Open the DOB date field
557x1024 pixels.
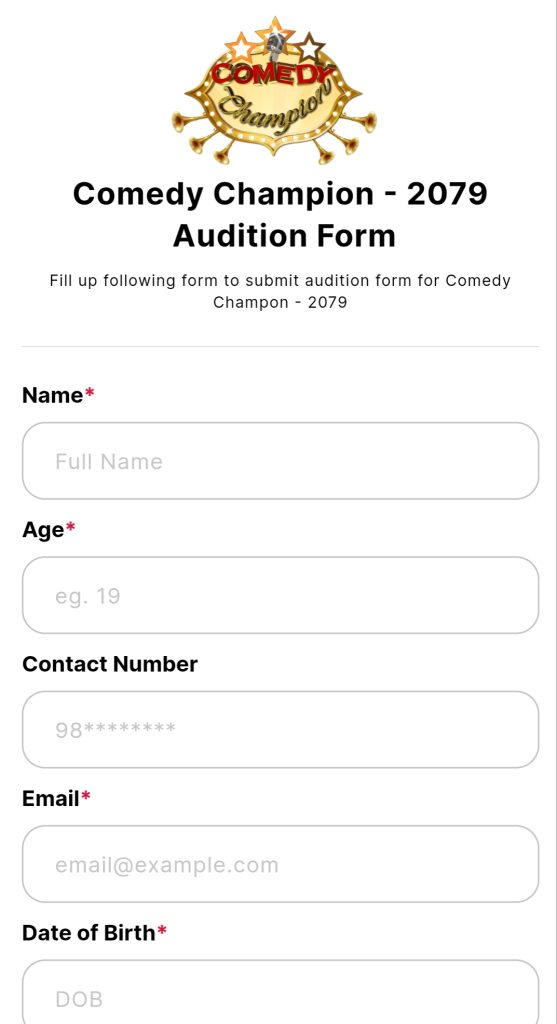(x=281, y=991)
